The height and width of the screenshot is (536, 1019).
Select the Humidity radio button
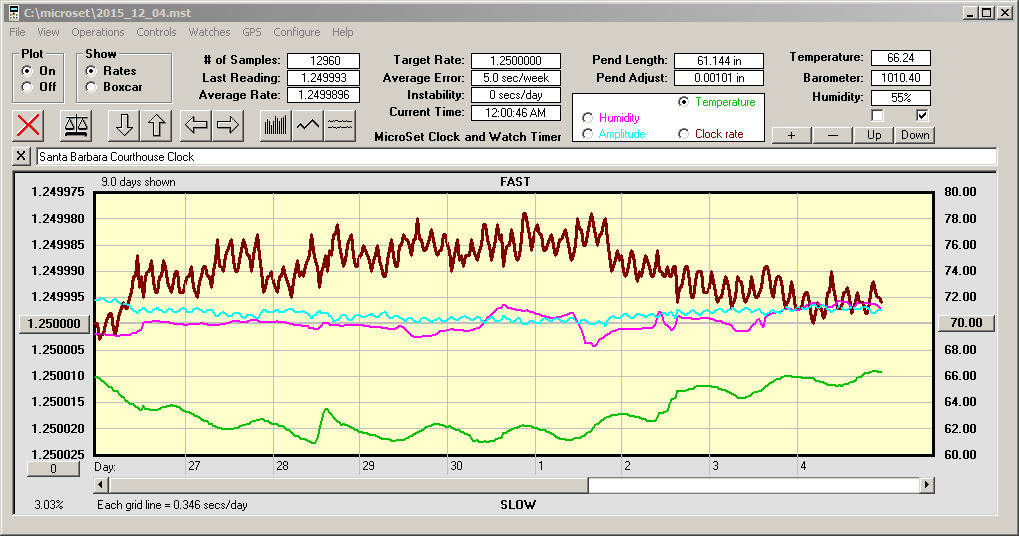click(x=587, y=118)
